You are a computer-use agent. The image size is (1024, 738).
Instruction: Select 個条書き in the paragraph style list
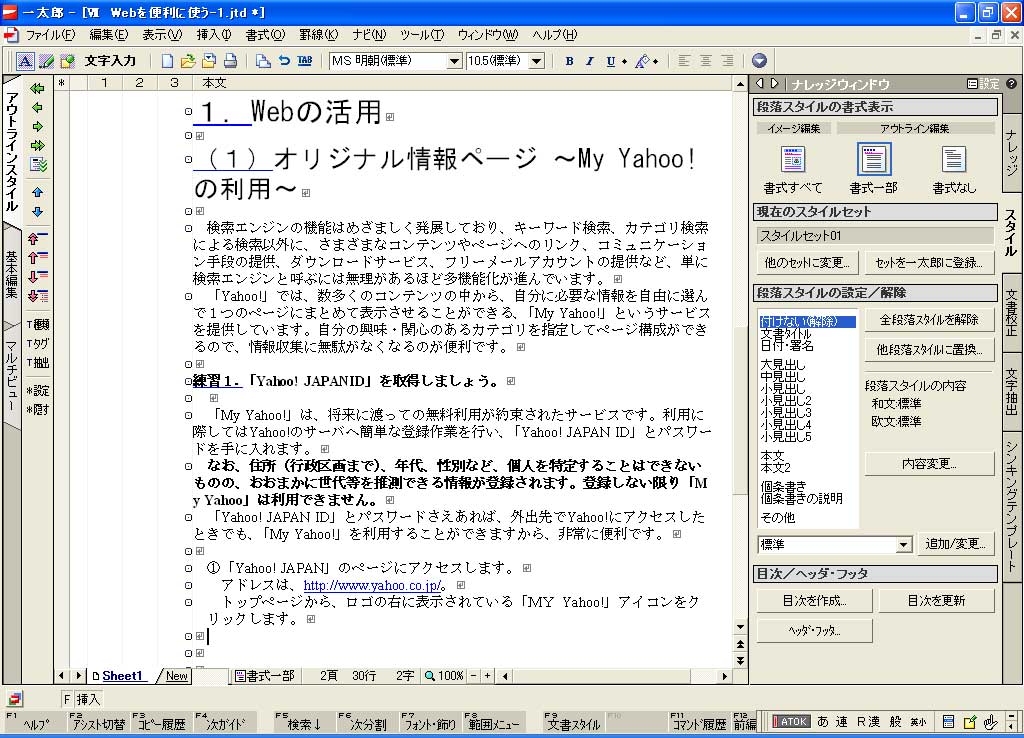(783, 486)
